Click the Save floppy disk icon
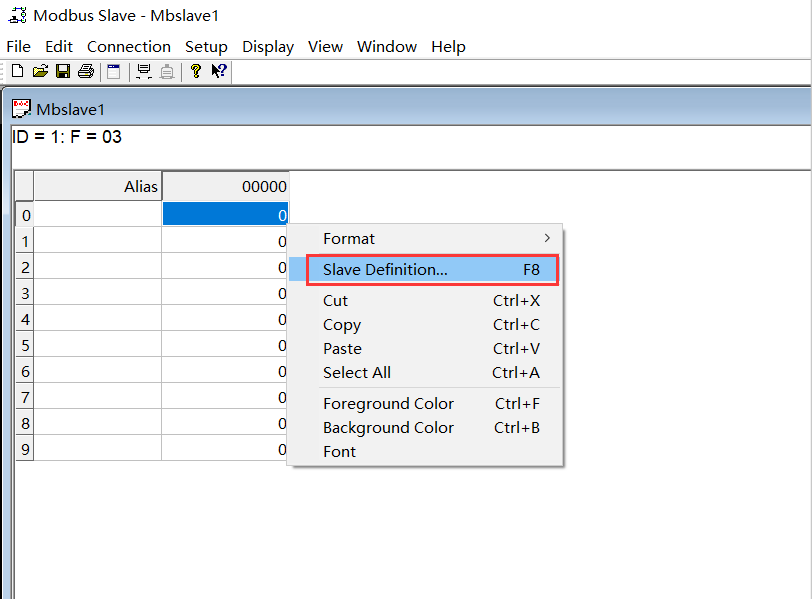Image resolution: width=812 pixels, height=599 pixels. (x=62, y=71)
